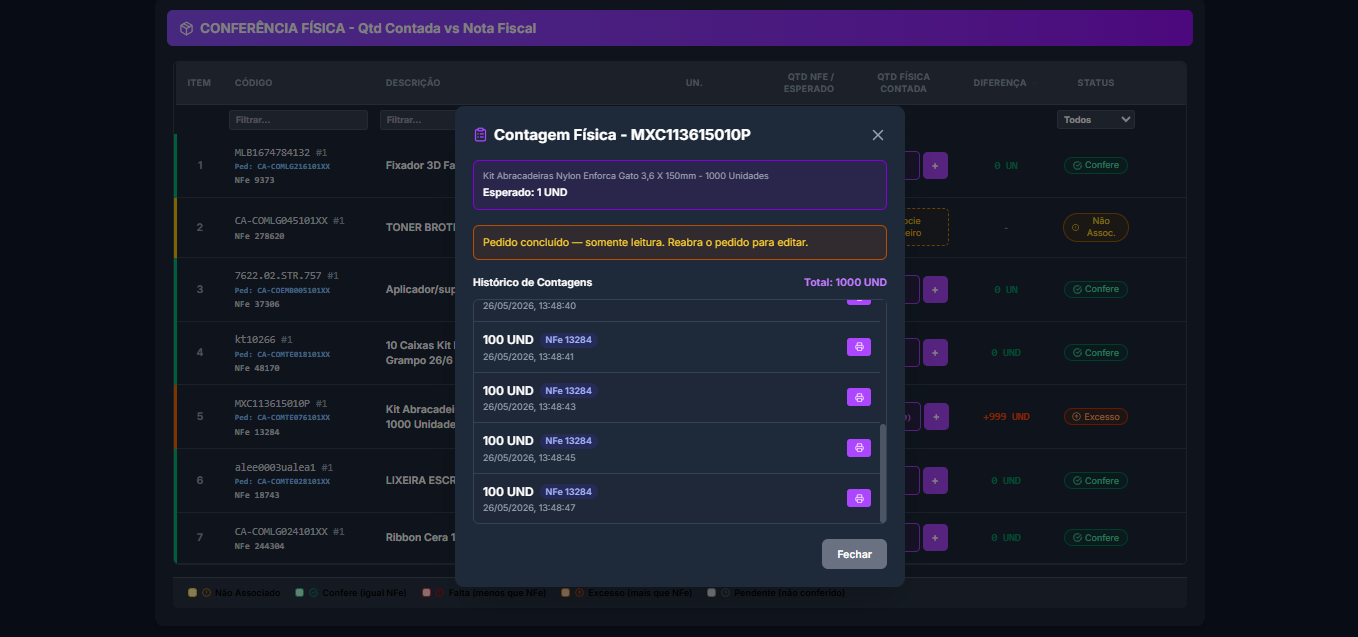Click the history list scrollbar thumb
This screenshot has height=637, width=1358.
click(x=882, y=472)
